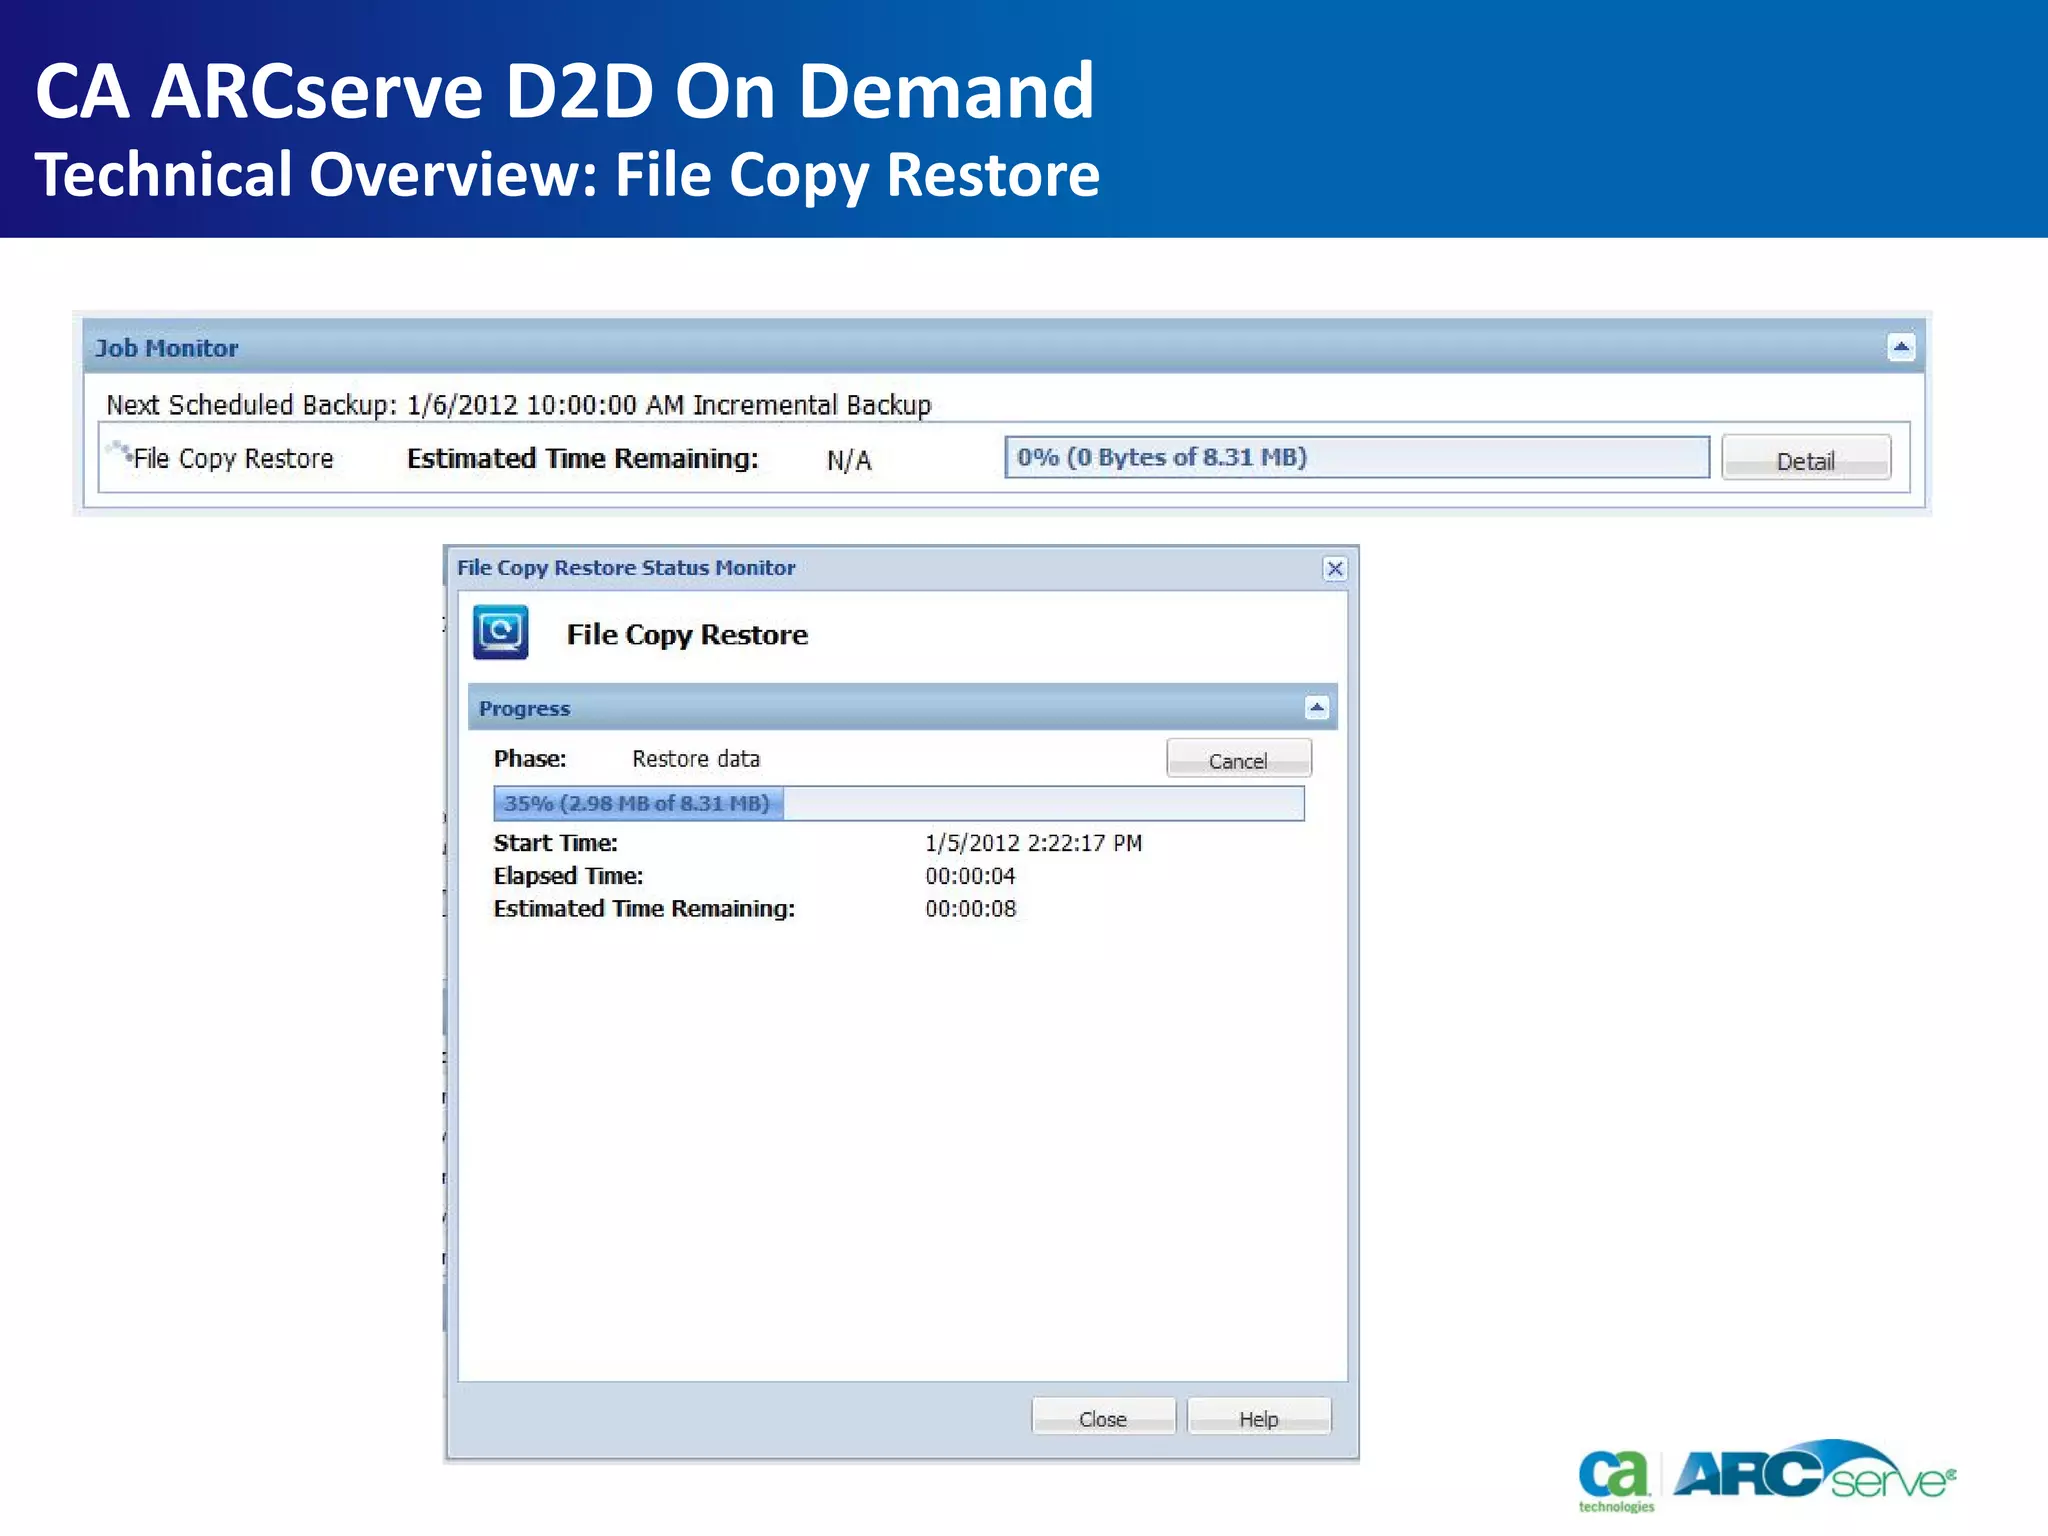Click the 35% restore progress bar

coord(899,803)
